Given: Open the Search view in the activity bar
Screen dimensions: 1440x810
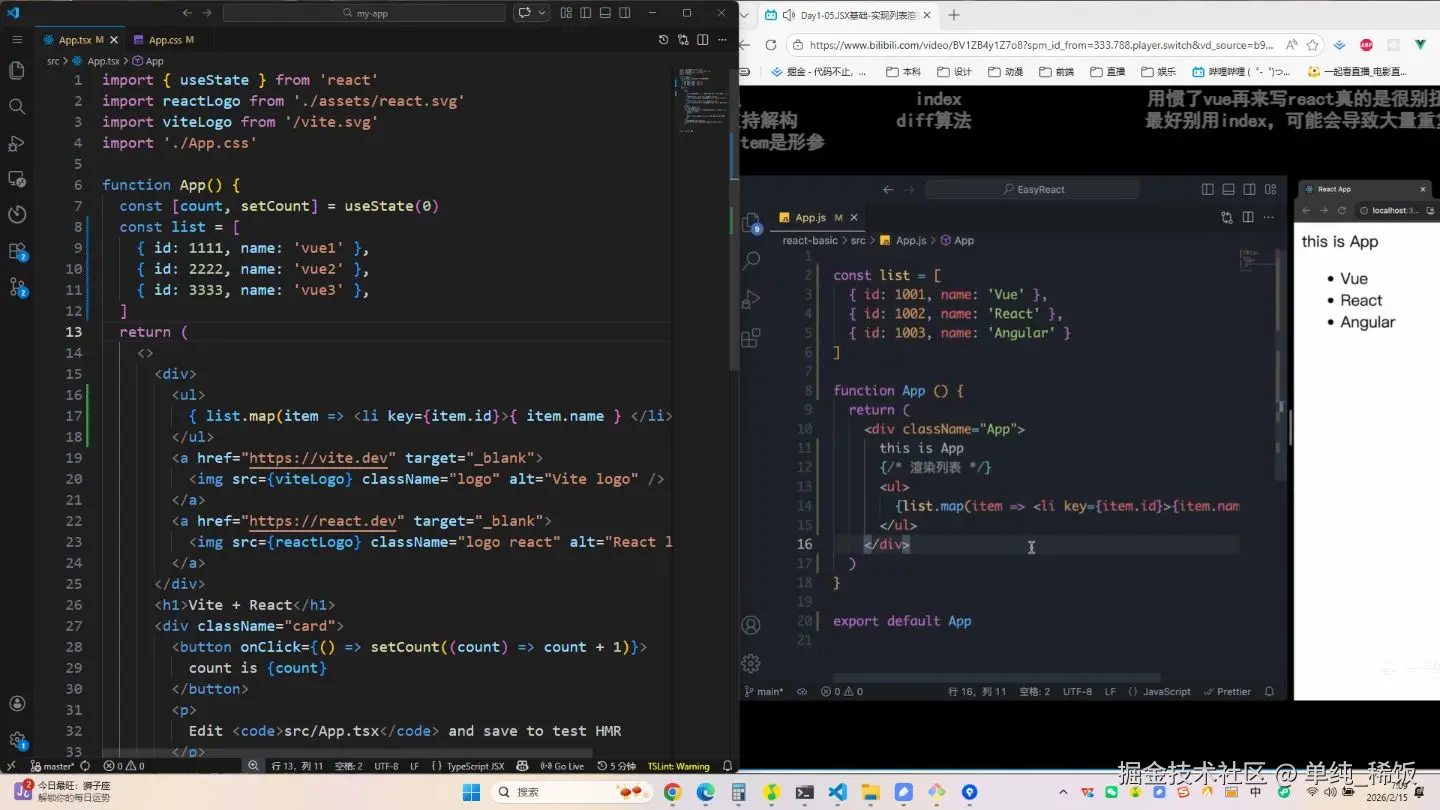Looking at the screenshot, I should point(16,103).
